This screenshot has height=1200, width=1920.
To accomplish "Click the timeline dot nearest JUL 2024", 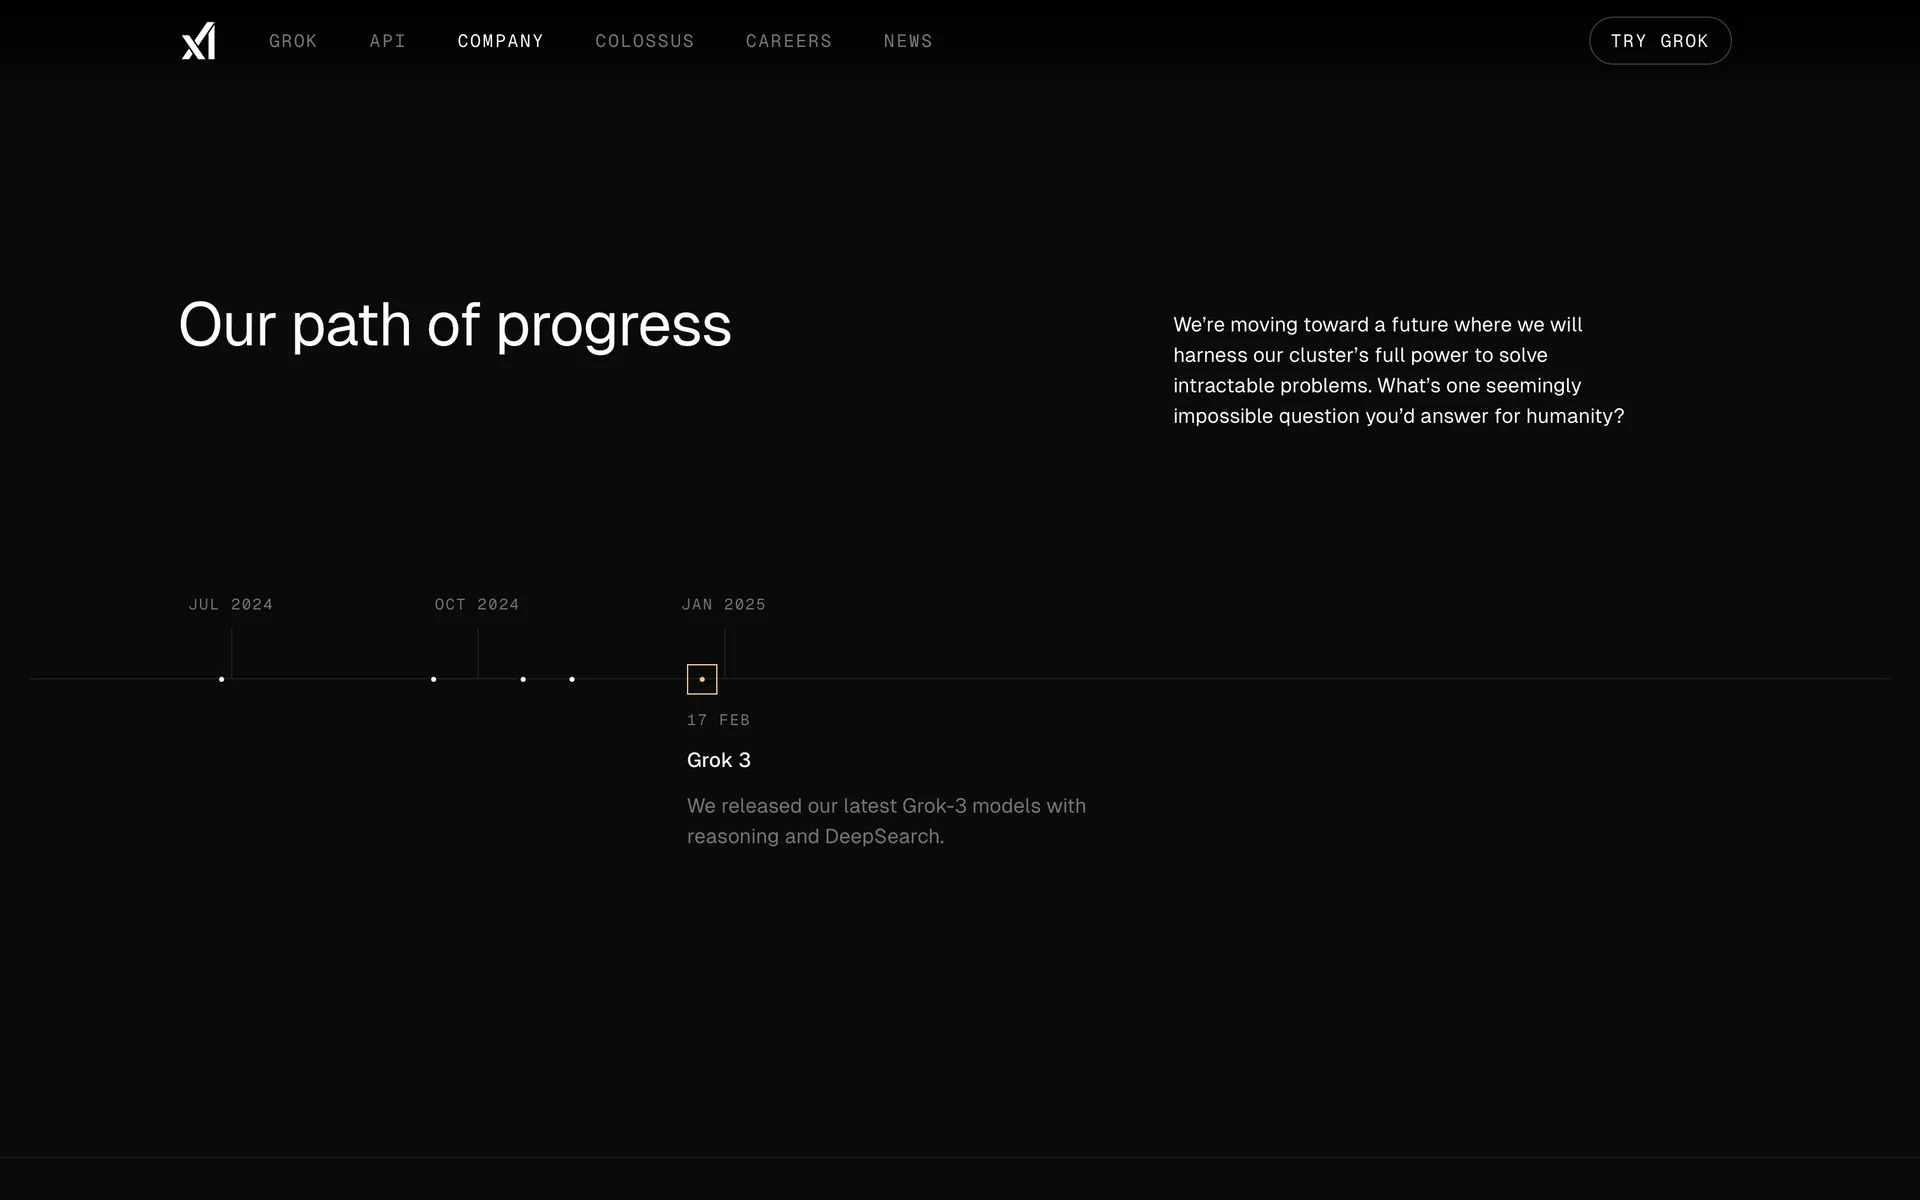I will 221,679.
